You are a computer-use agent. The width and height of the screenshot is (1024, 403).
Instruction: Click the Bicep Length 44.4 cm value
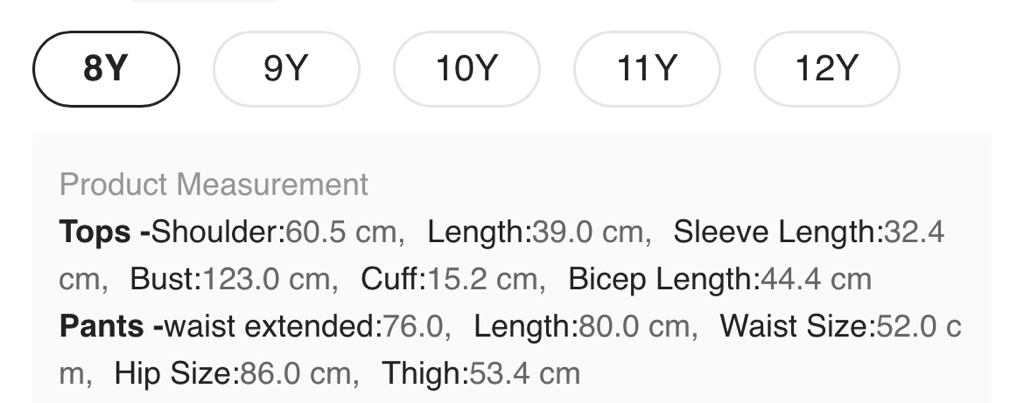[x=719, y=279]
